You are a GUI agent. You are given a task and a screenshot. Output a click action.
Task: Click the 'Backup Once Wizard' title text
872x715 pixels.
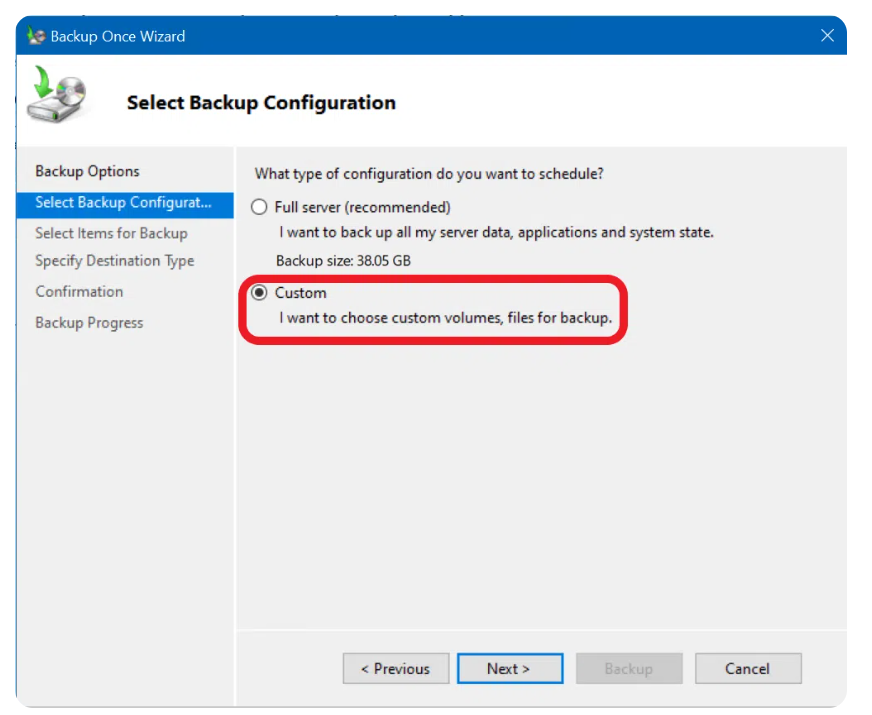[x=118, y=36]
